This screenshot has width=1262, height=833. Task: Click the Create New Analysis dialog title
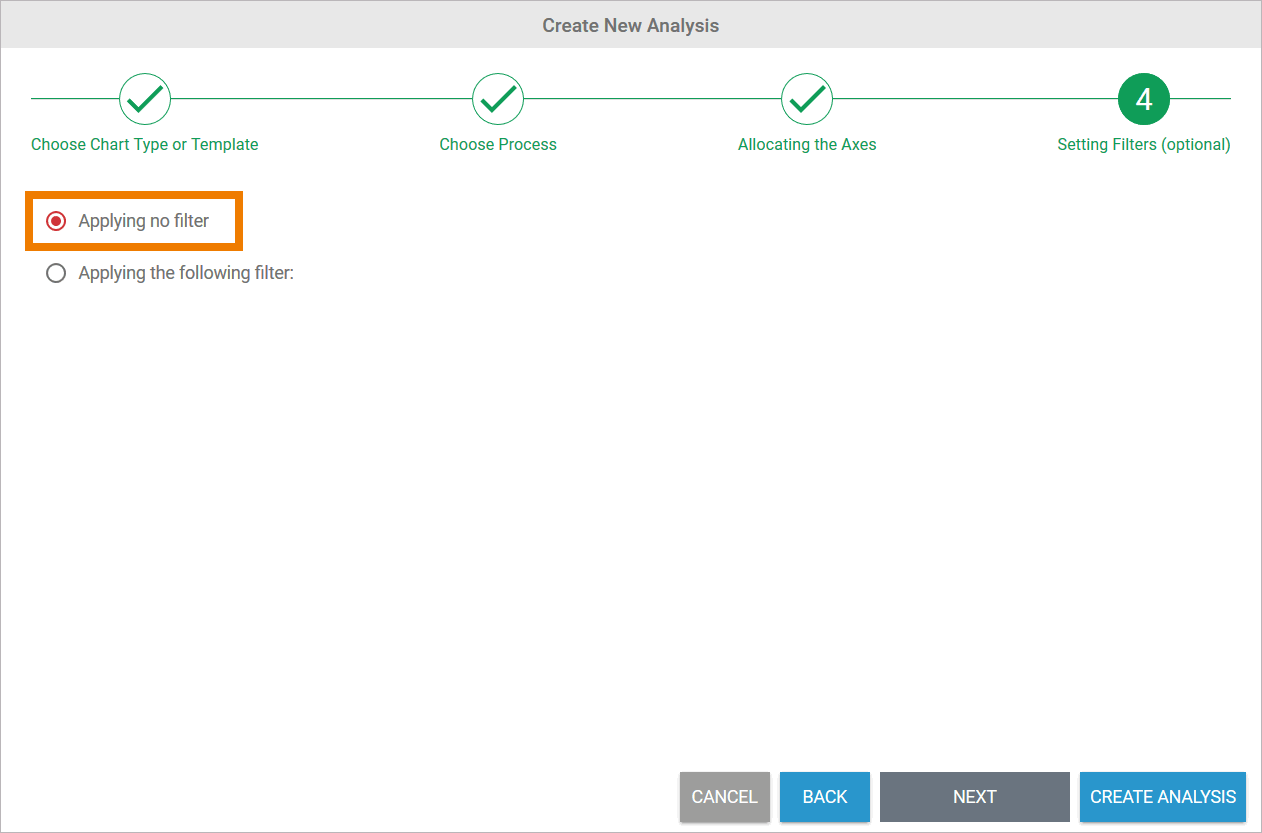point(631,25)
